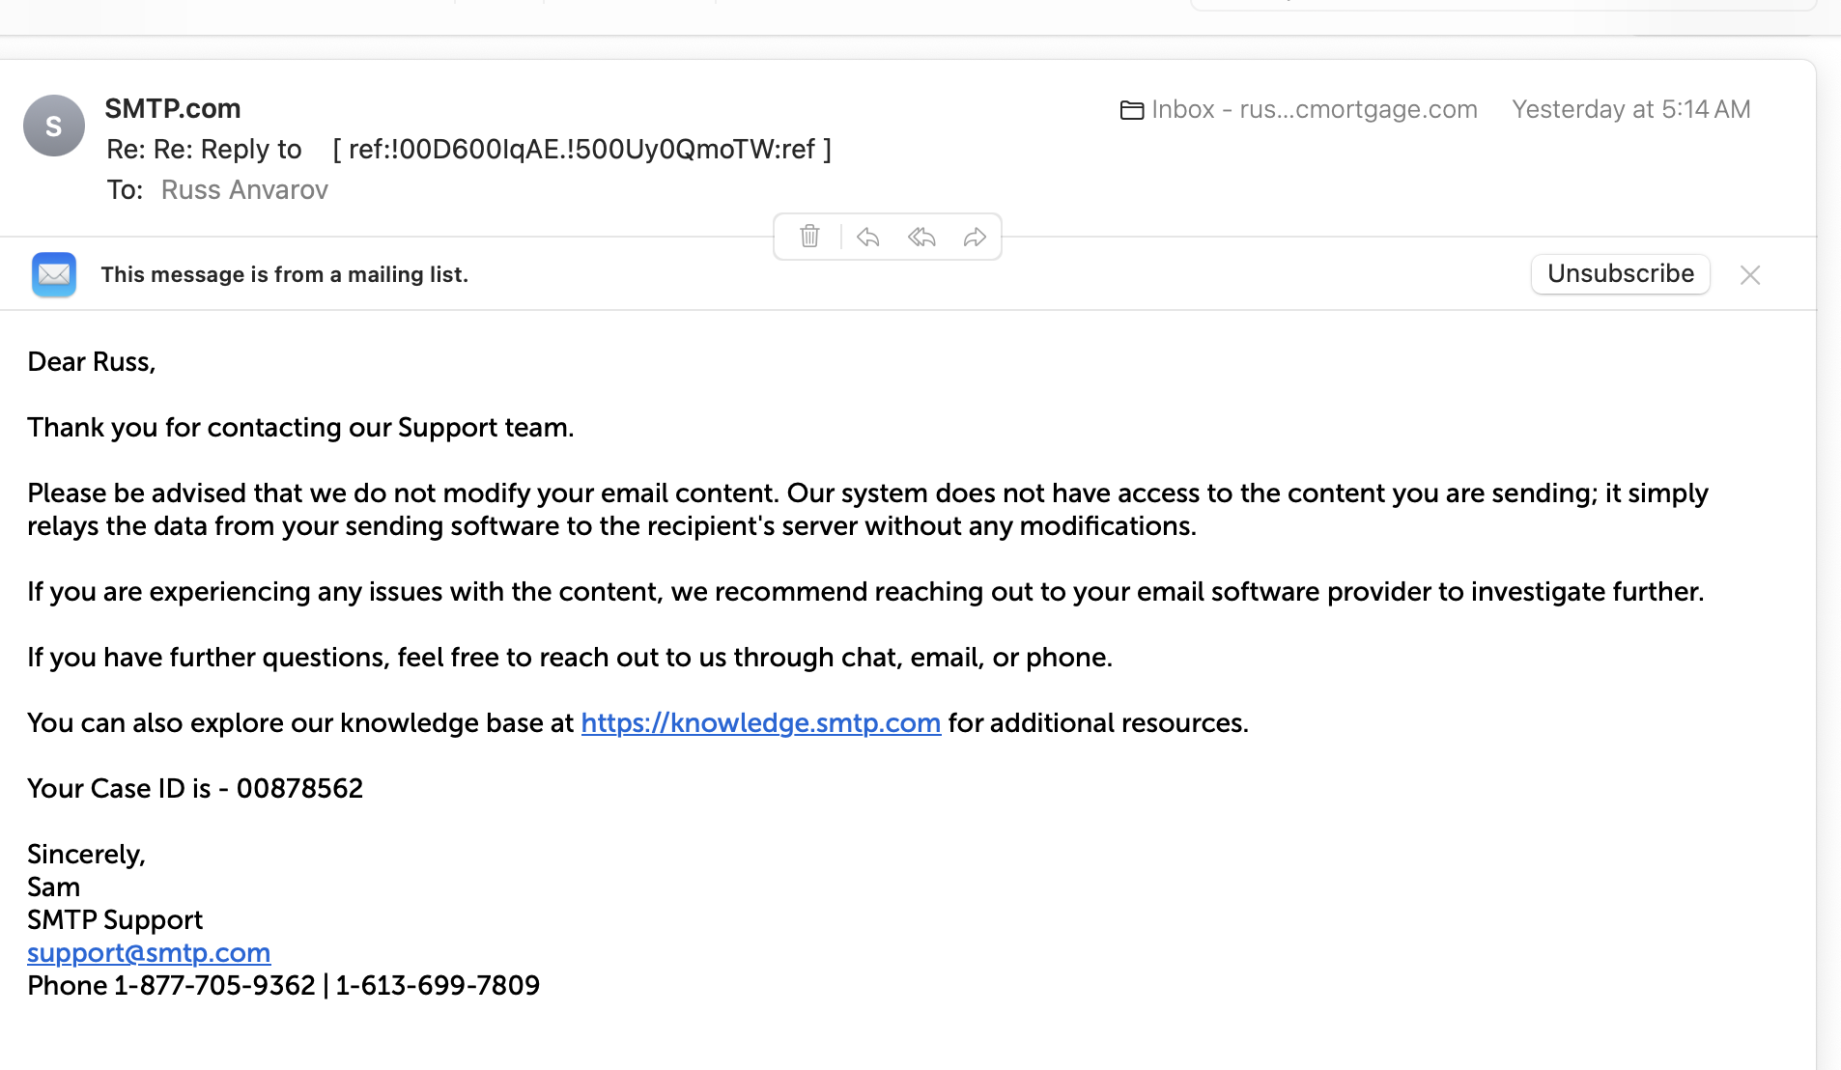This screenshot has width=1841, height=1070.
Task: Click the support@smtp.com email link
Action: pyautogui.click(x=149, y=953)
